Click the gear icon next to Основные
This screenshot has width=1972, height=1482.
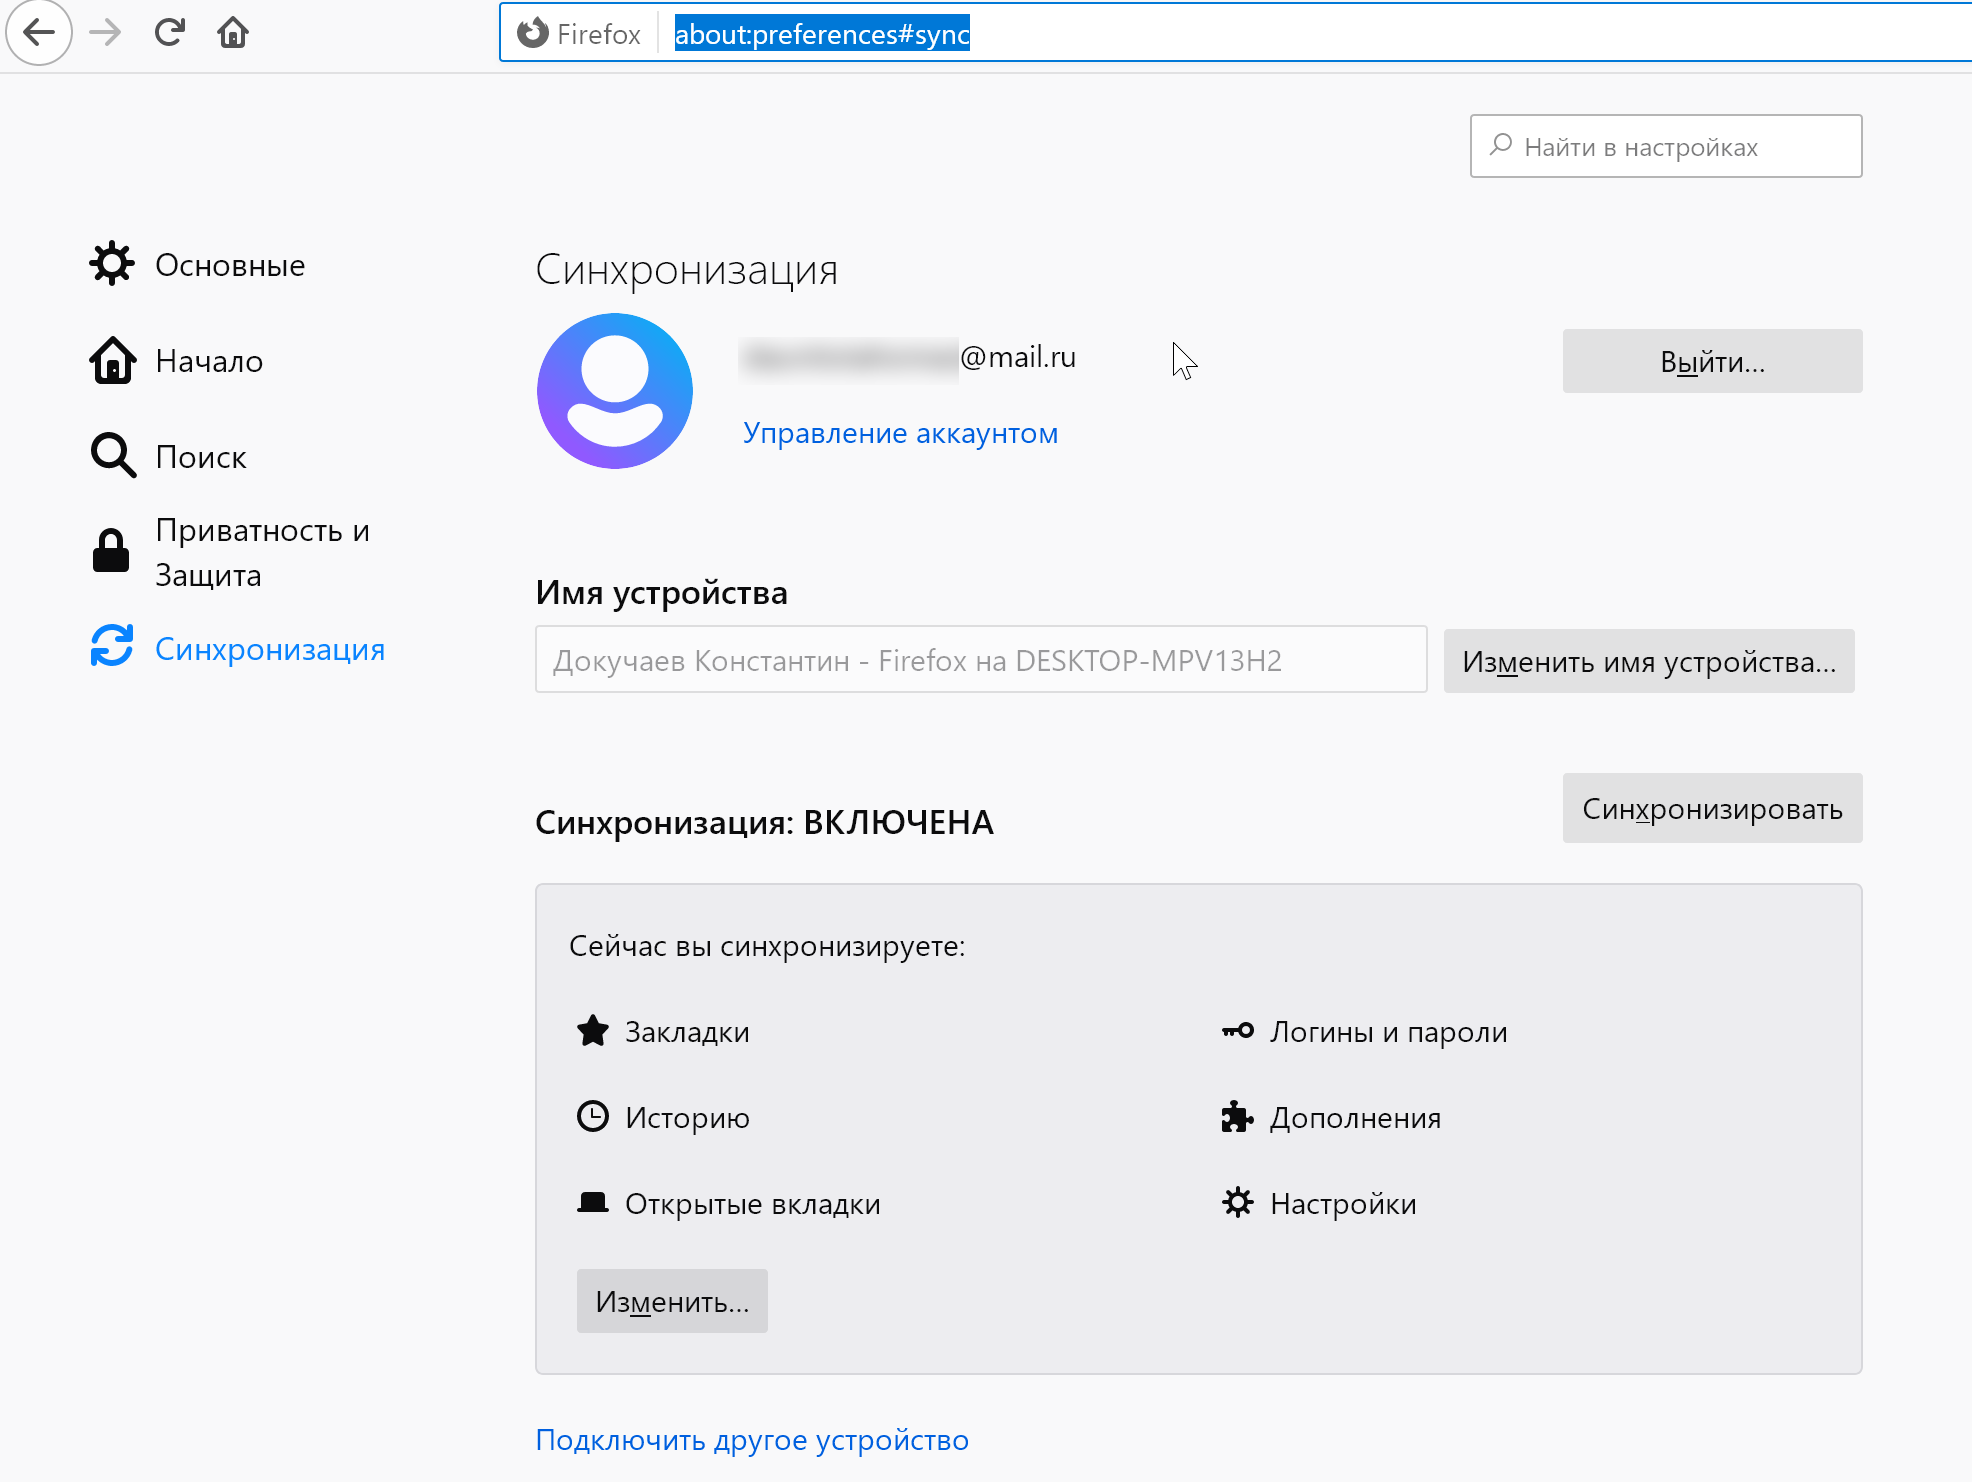pos(112,264)
